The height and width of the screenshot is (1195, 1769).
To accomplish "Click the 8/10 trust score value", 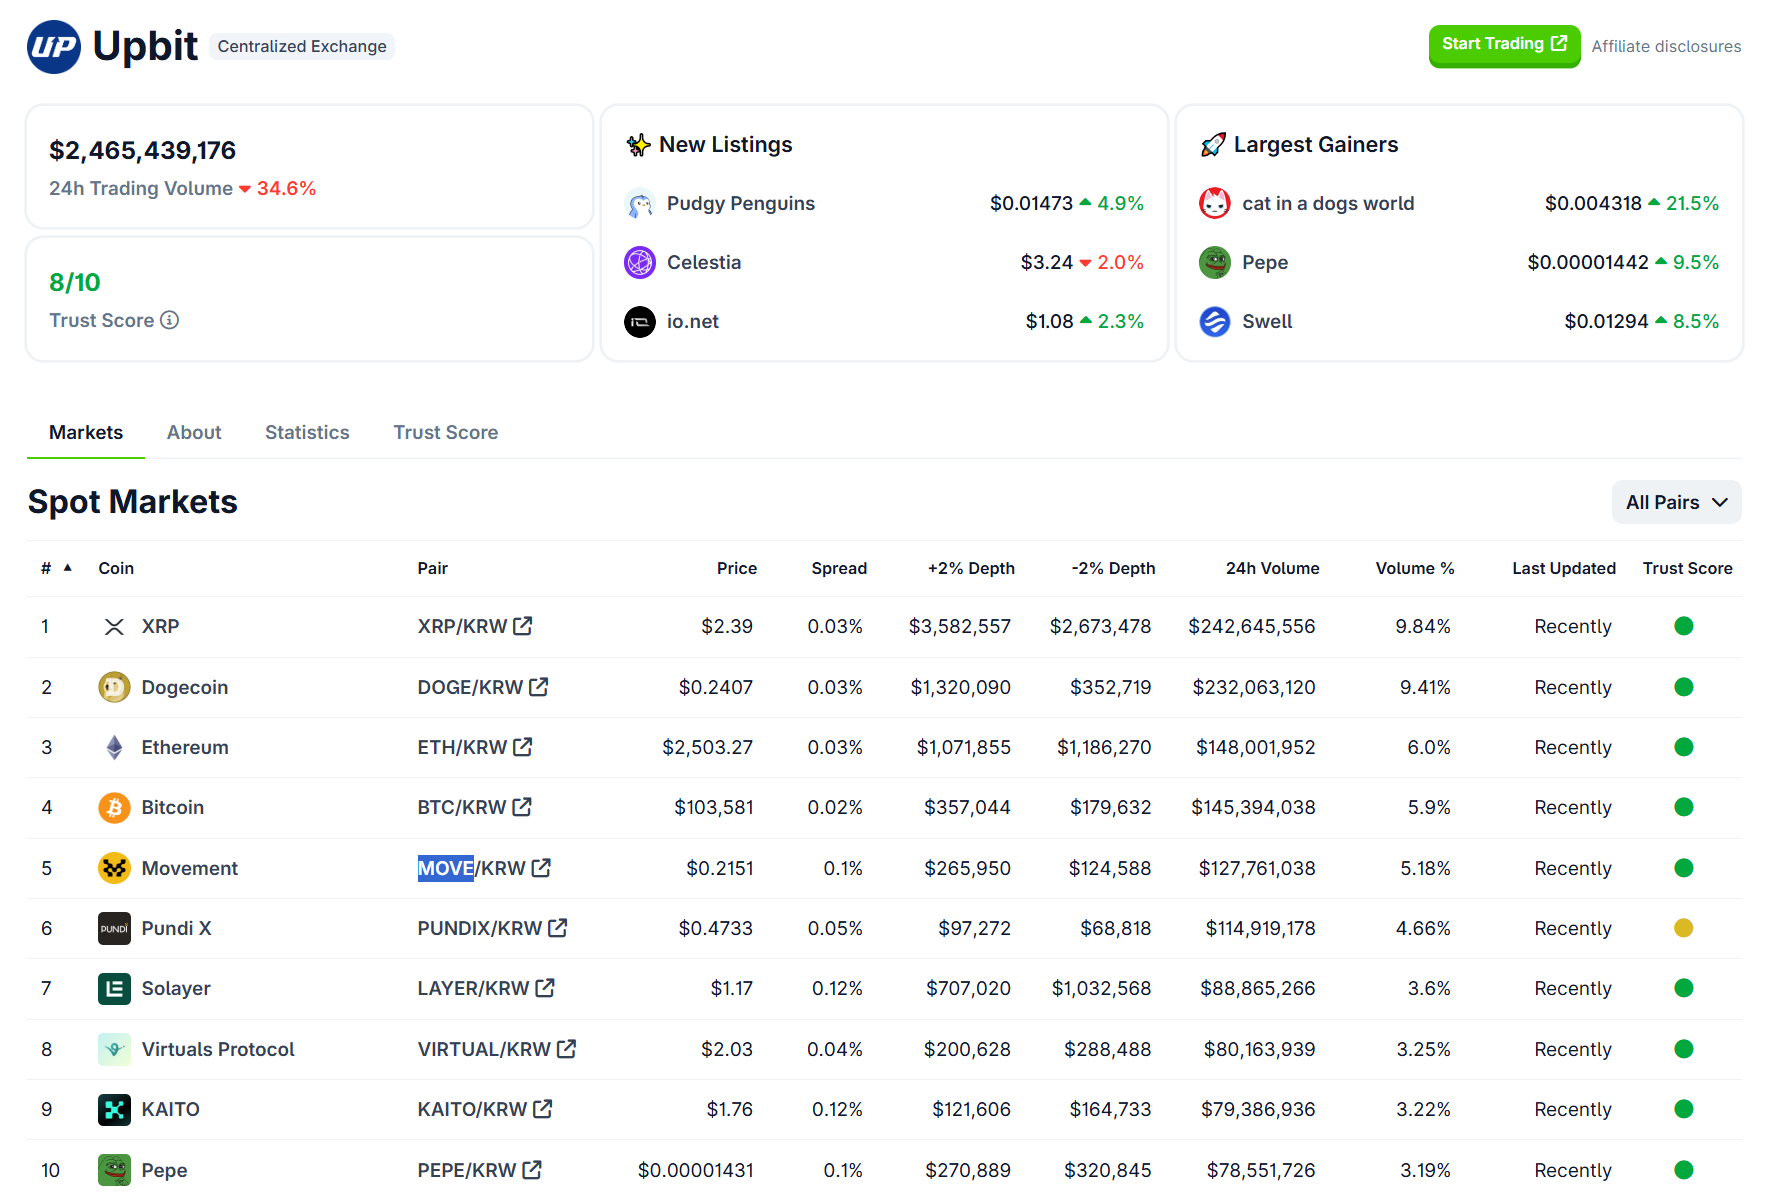I will coord(75,283).
